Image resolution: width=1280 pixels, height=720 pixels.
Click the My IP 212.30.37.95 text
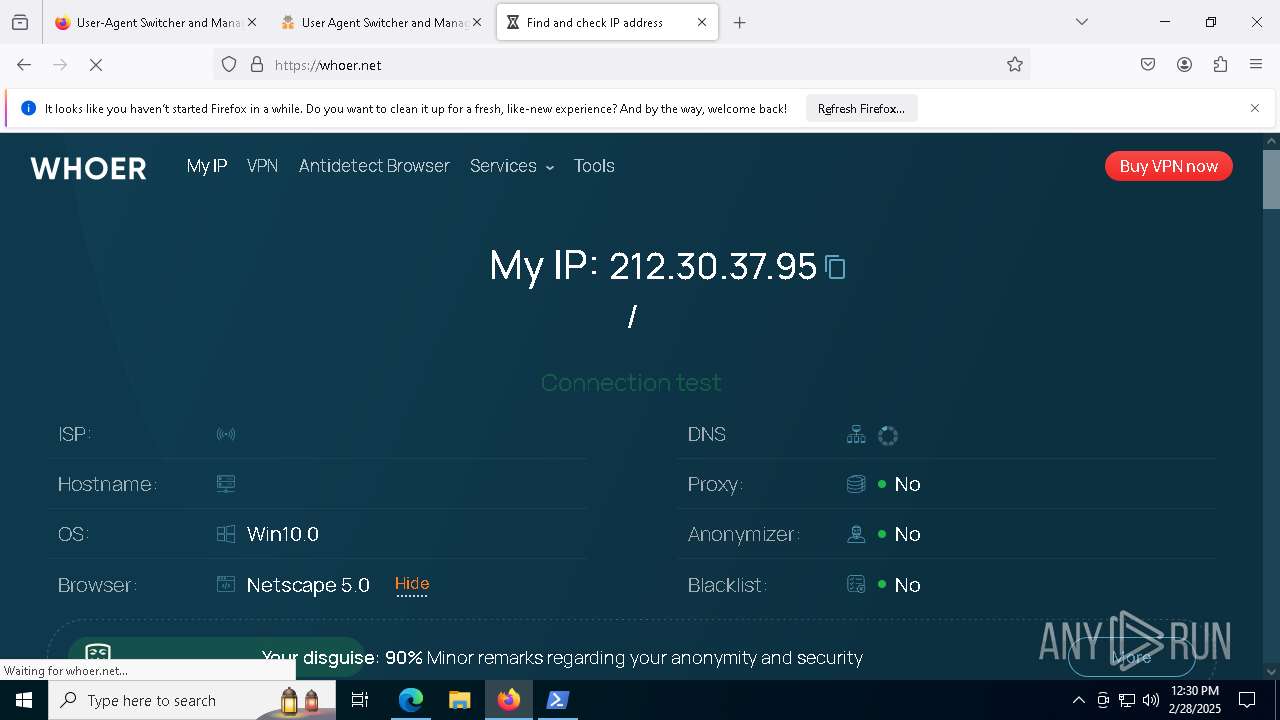click(x=652, y=266)
